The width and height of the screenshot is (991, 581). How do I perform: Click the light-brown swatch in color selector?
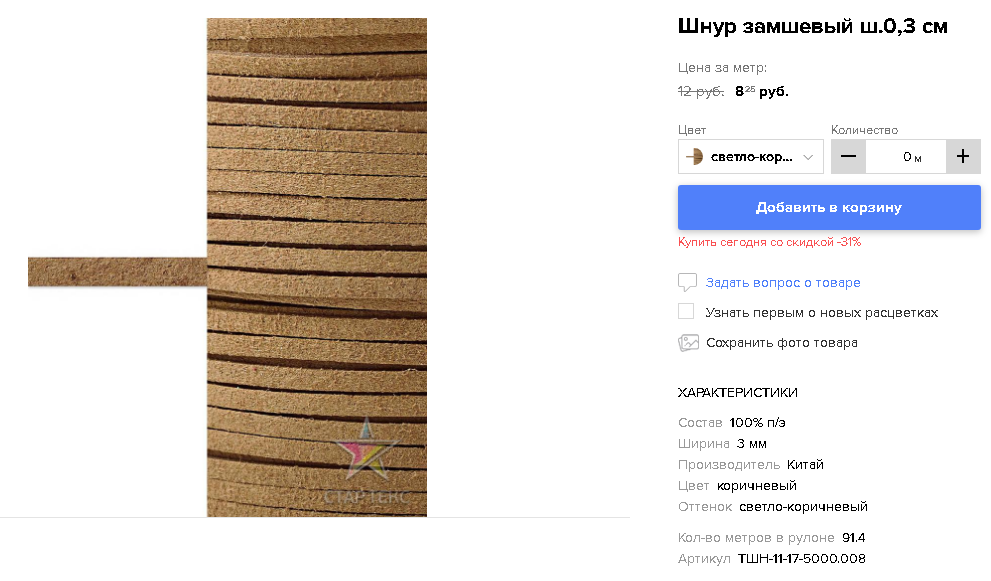pyautogui.click(x=695, y=157)
